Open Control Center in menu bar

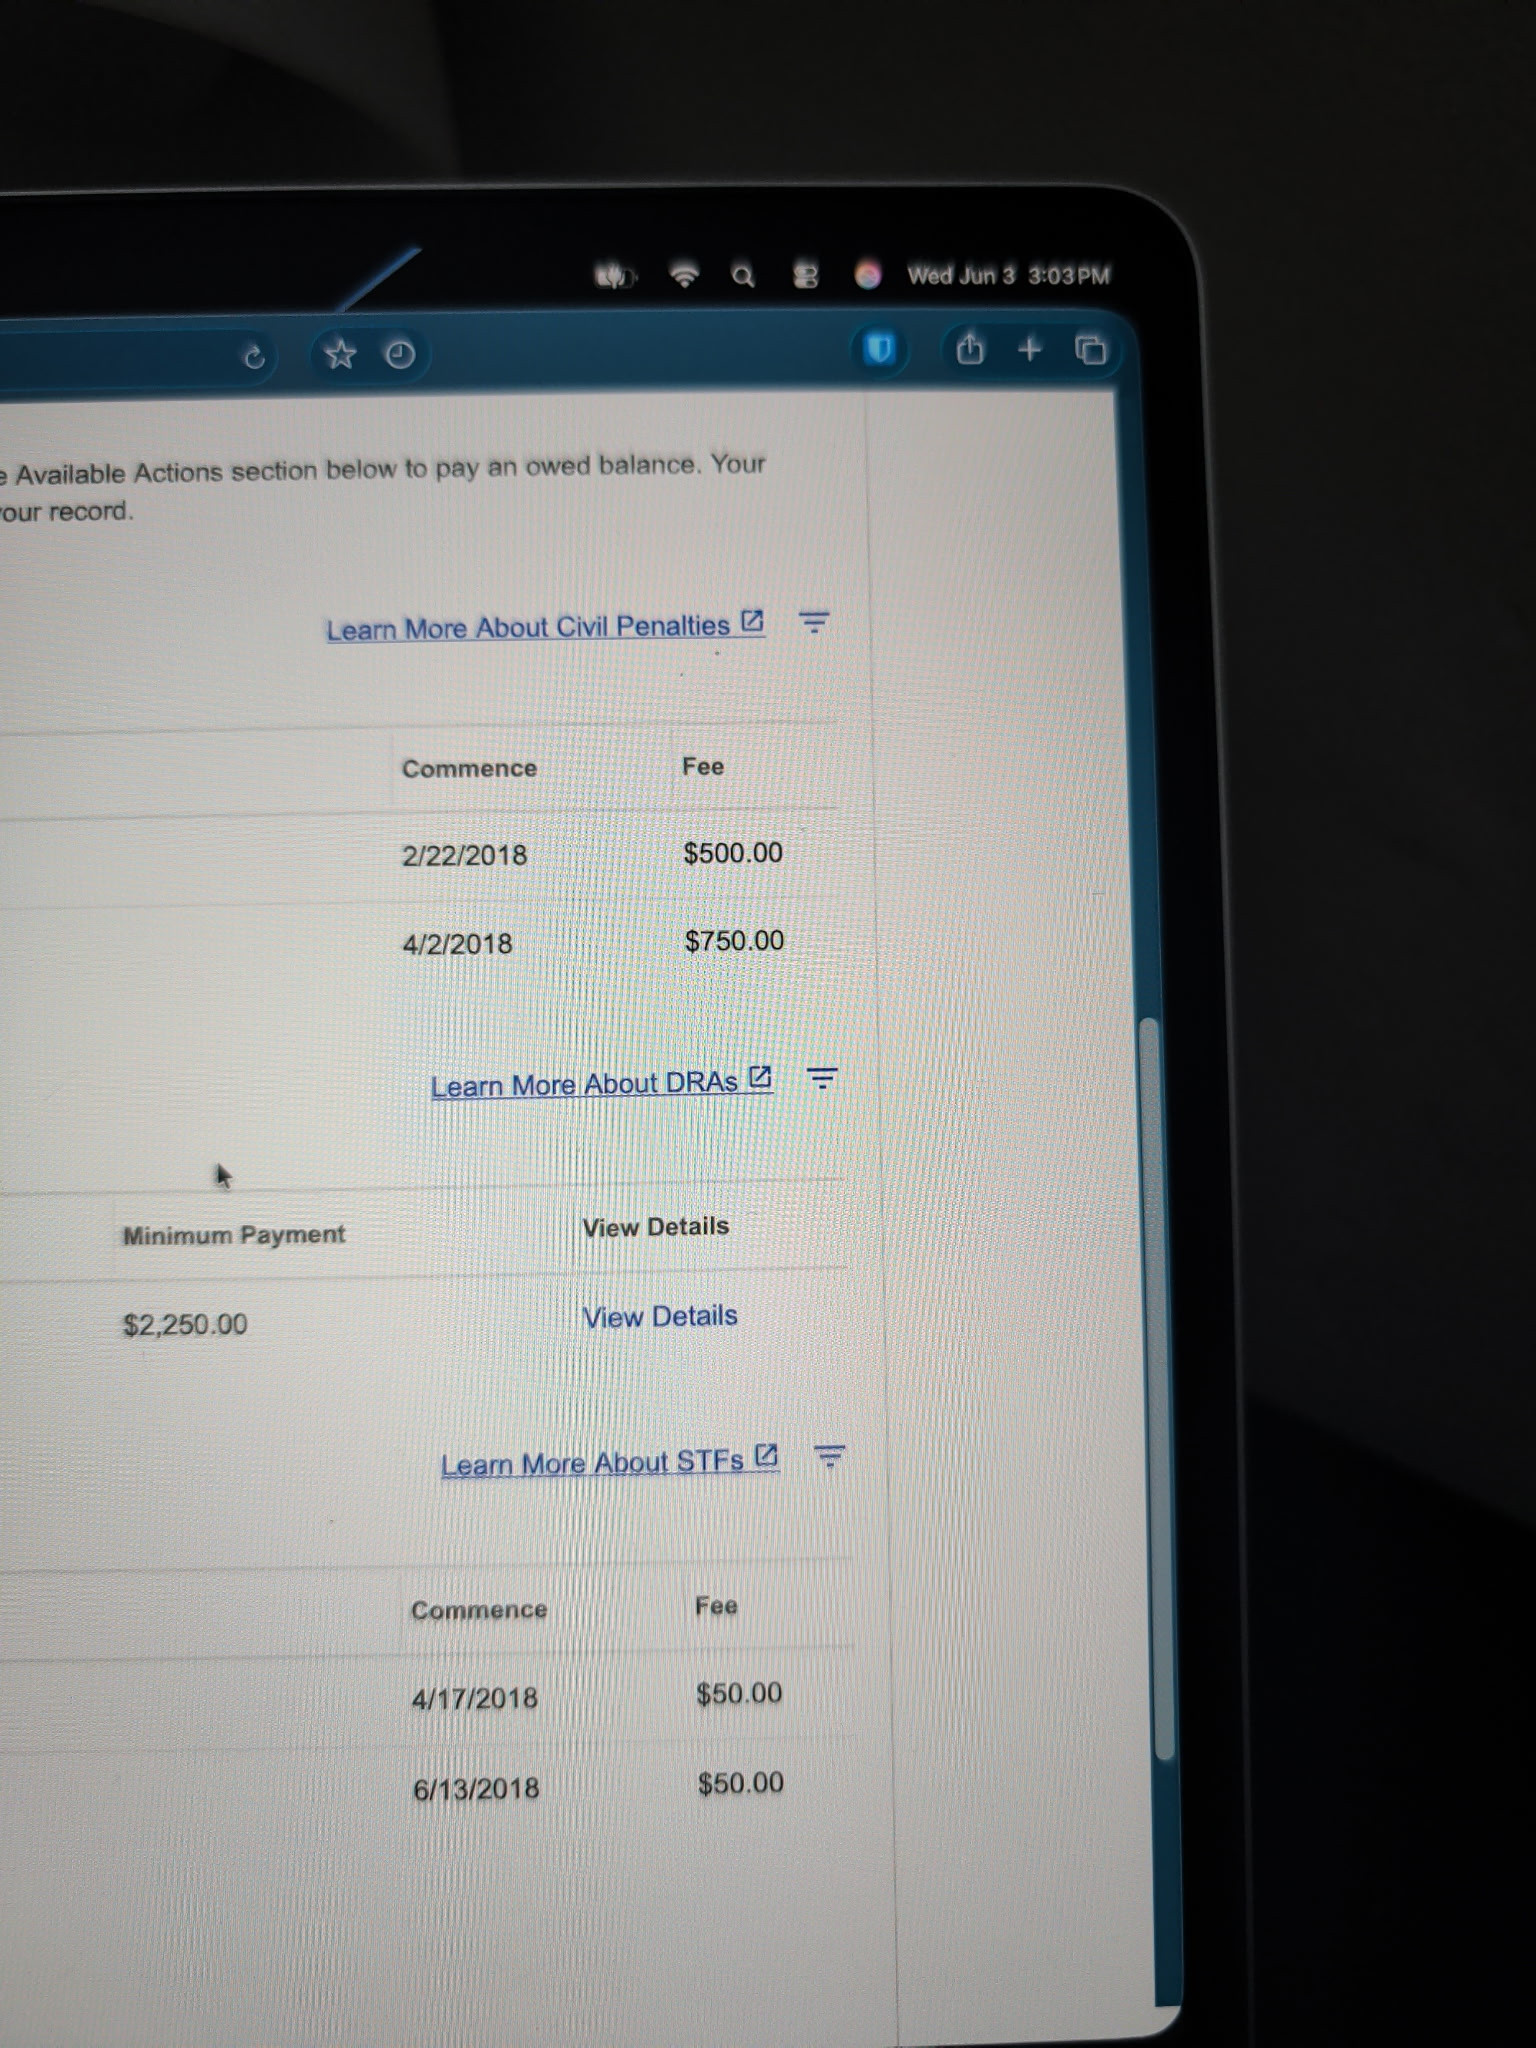click(805, 275)
